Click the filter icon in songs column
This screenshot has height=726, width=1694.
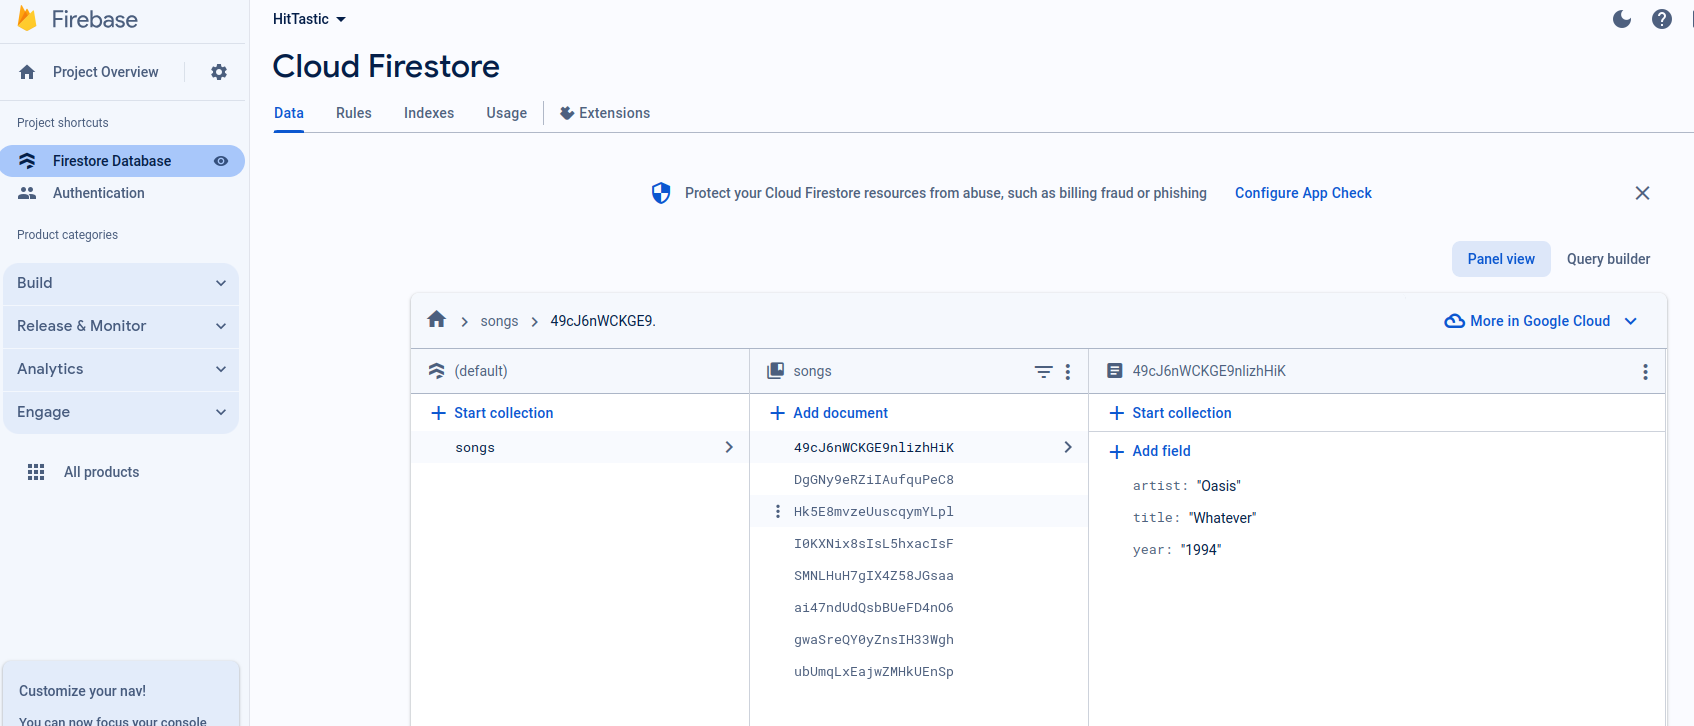[x=1043, y=372]
